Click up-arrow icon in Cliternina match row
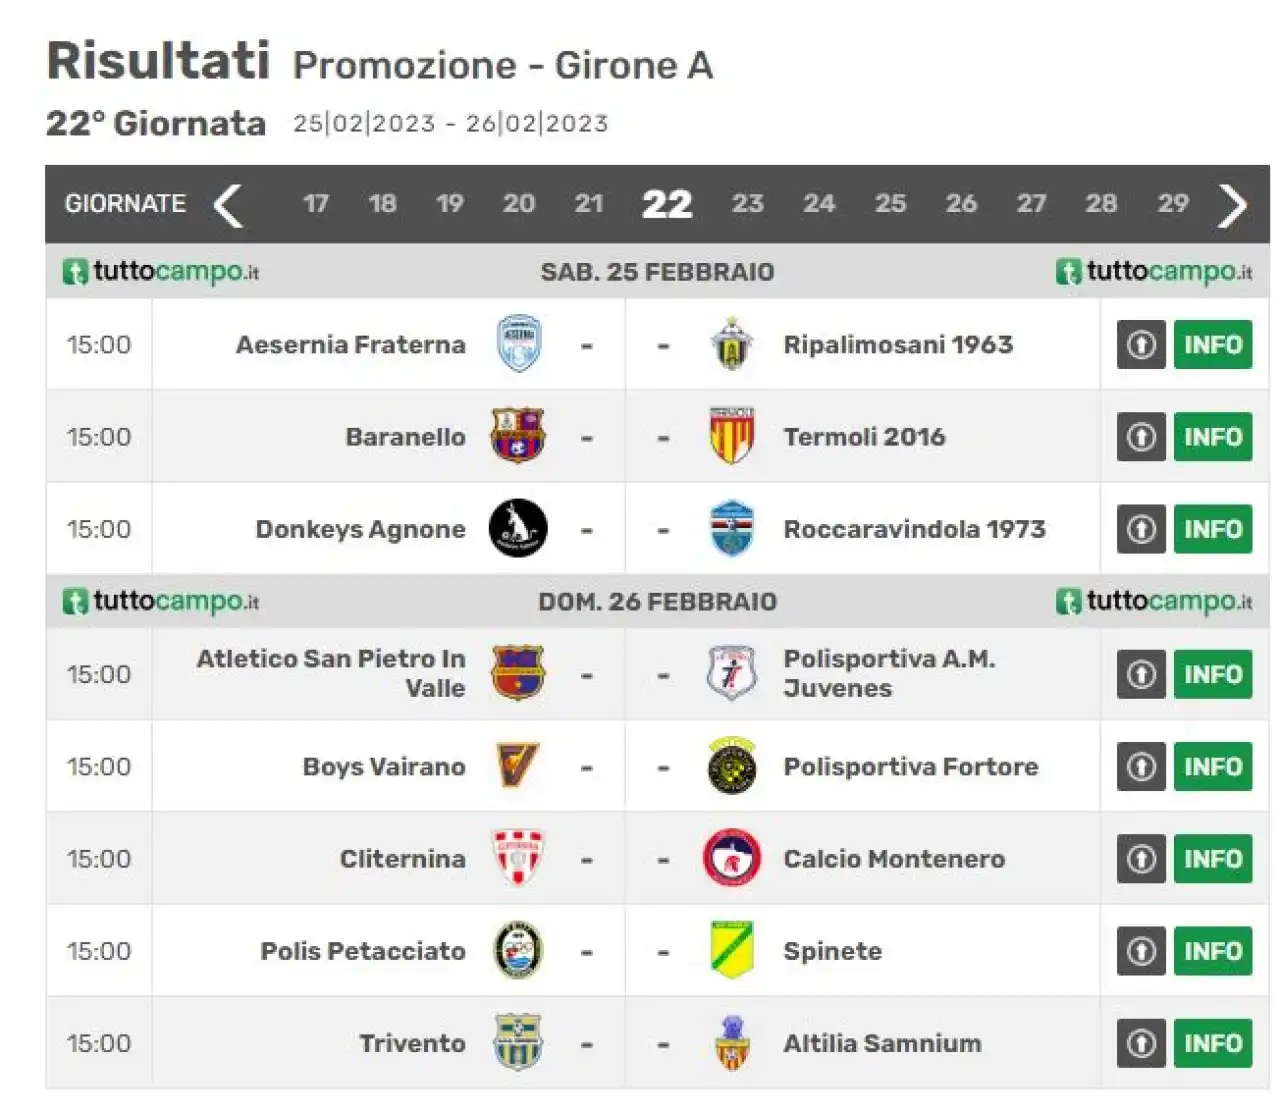Image resolution: width=1280 pixels, height=1111 pixels. pyautogui.click(x=1141, y=859)
